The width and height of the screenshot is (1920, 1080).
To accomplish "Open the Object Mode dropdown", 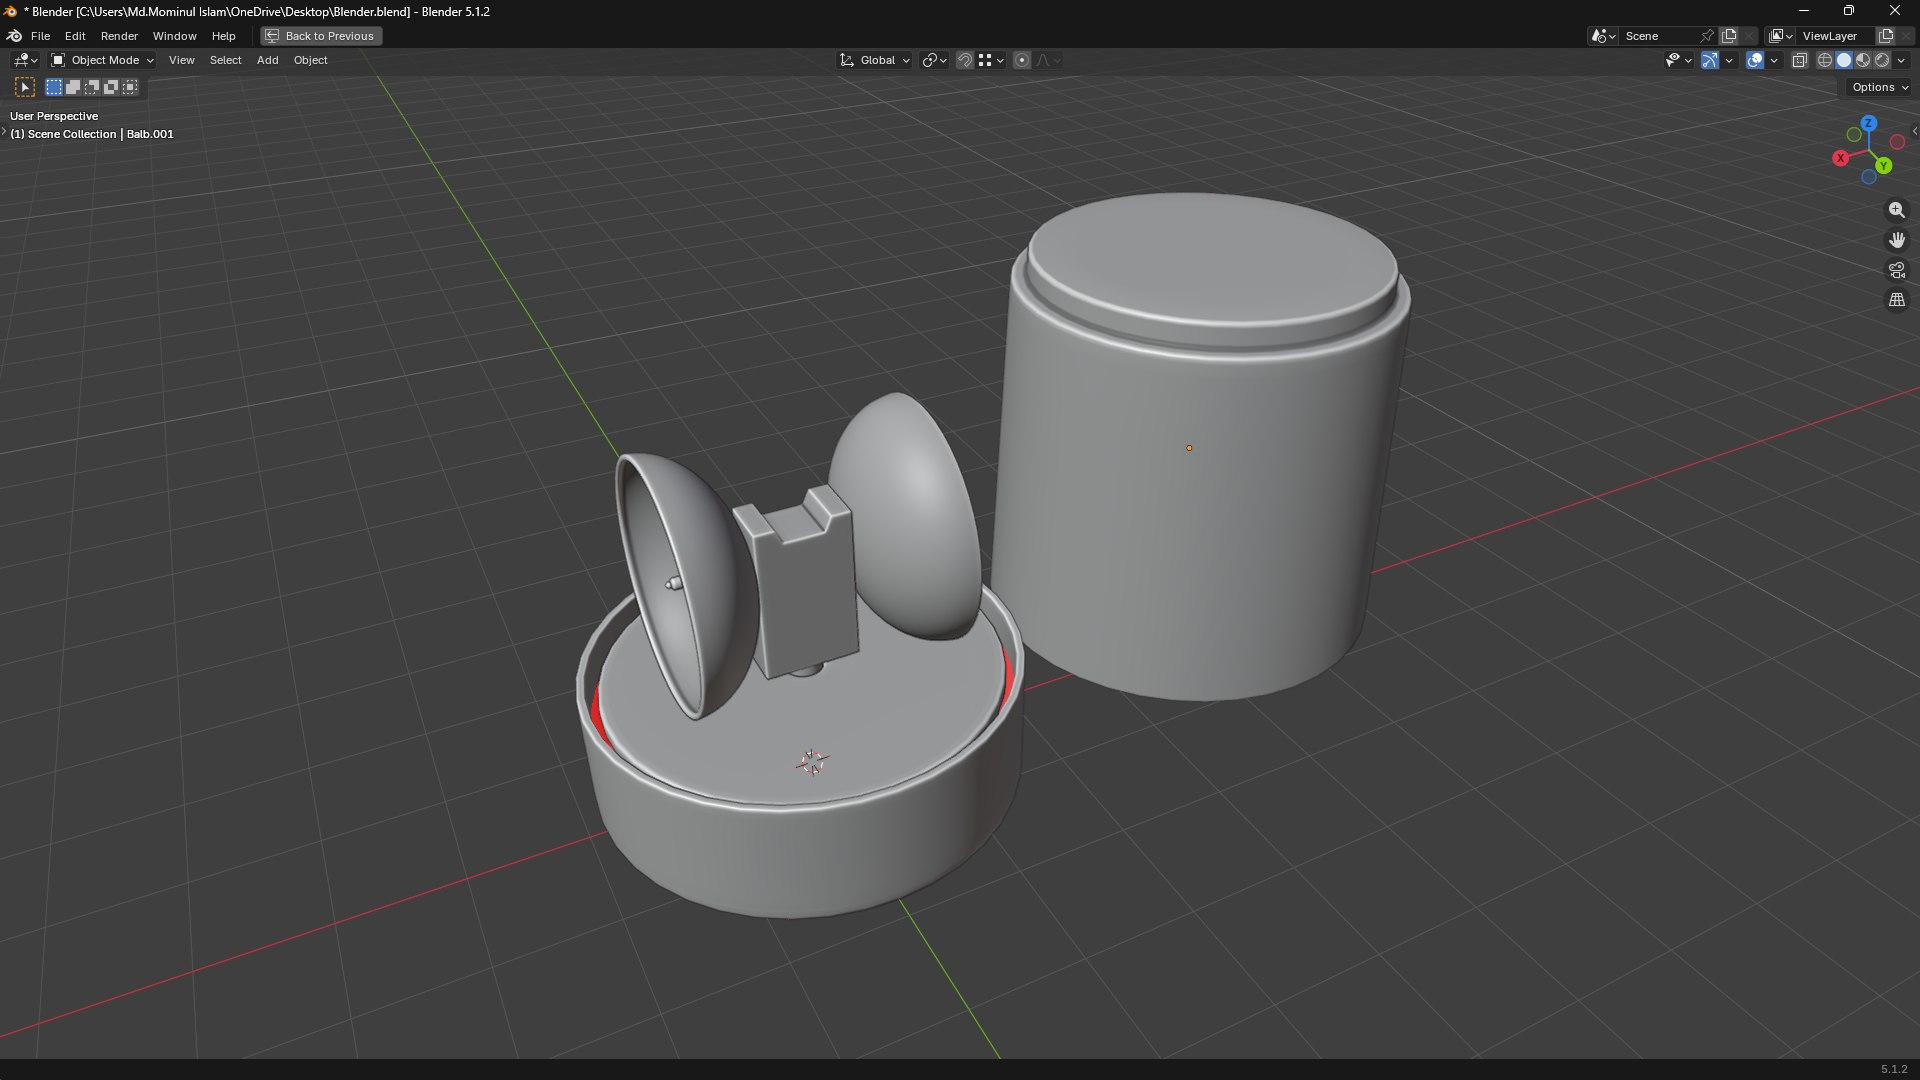I will pos(102,60).
